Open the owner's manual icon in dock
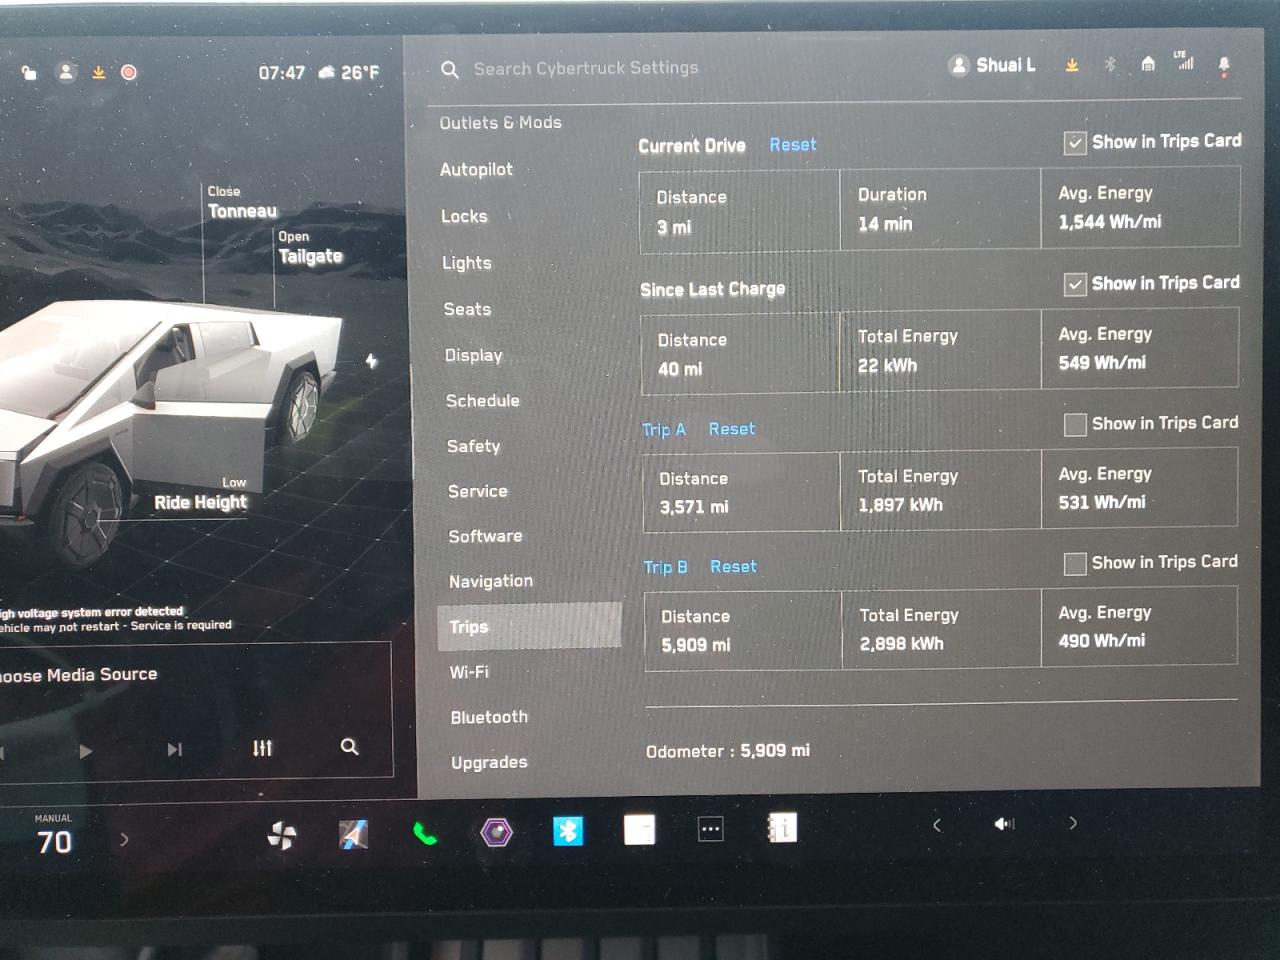The image size is (1280, 960). pos(782,828)
